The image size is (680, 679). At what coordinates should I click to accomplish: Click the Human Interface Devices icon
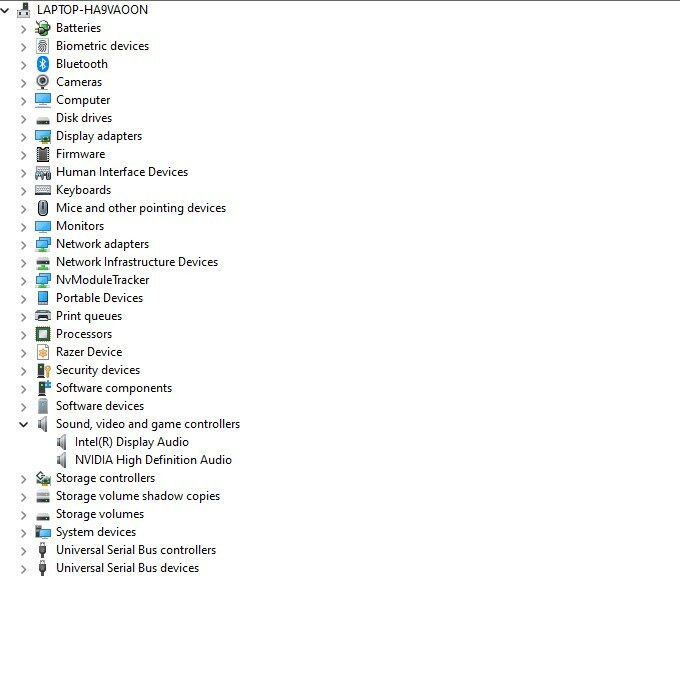(x=42, y=173)
